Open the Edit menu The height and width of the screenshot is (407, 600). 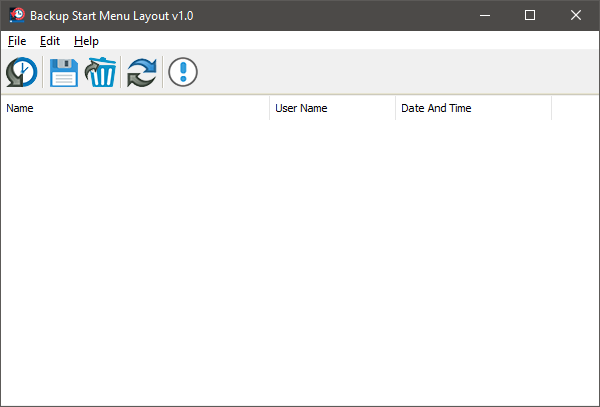coord(50,41)
